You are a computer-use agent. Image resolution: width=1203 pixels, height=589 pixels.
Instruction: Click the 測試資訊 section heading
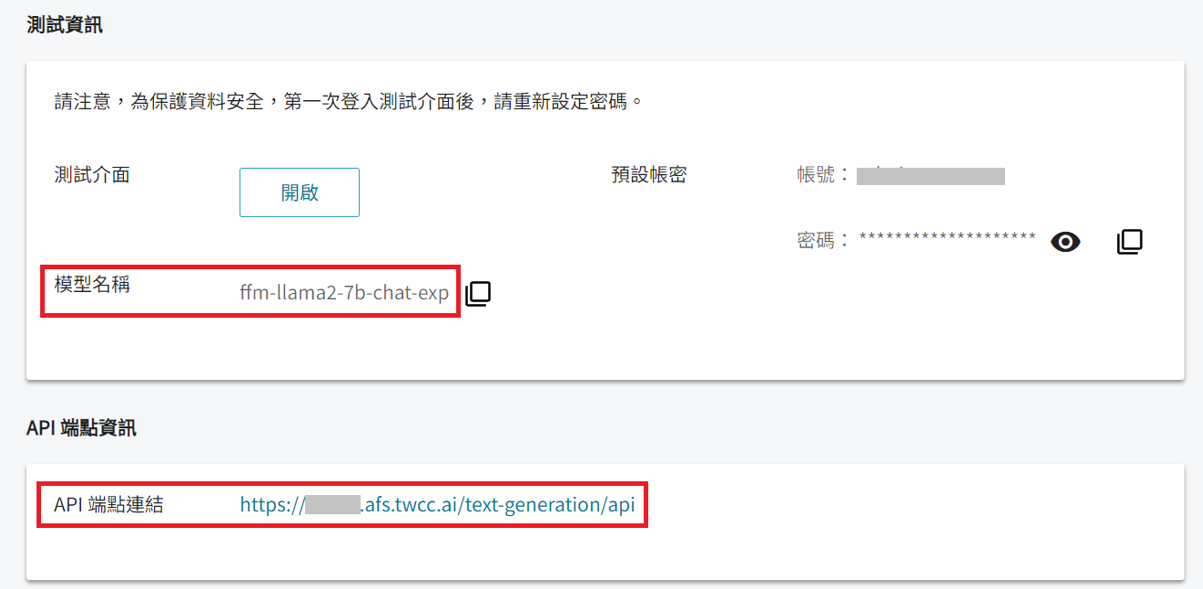tap(64, 25)
